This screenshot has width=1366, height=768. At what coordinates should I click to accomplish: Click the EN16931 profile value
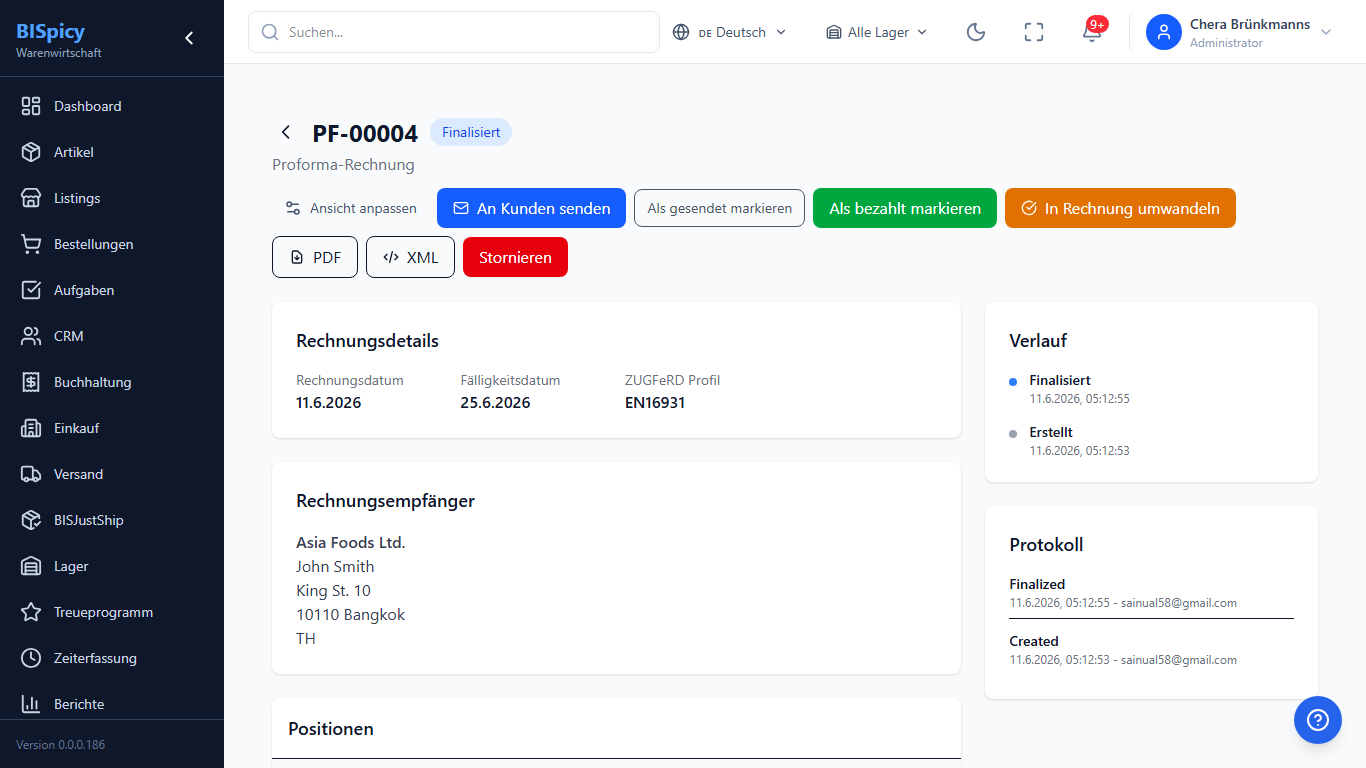point(655,403)
